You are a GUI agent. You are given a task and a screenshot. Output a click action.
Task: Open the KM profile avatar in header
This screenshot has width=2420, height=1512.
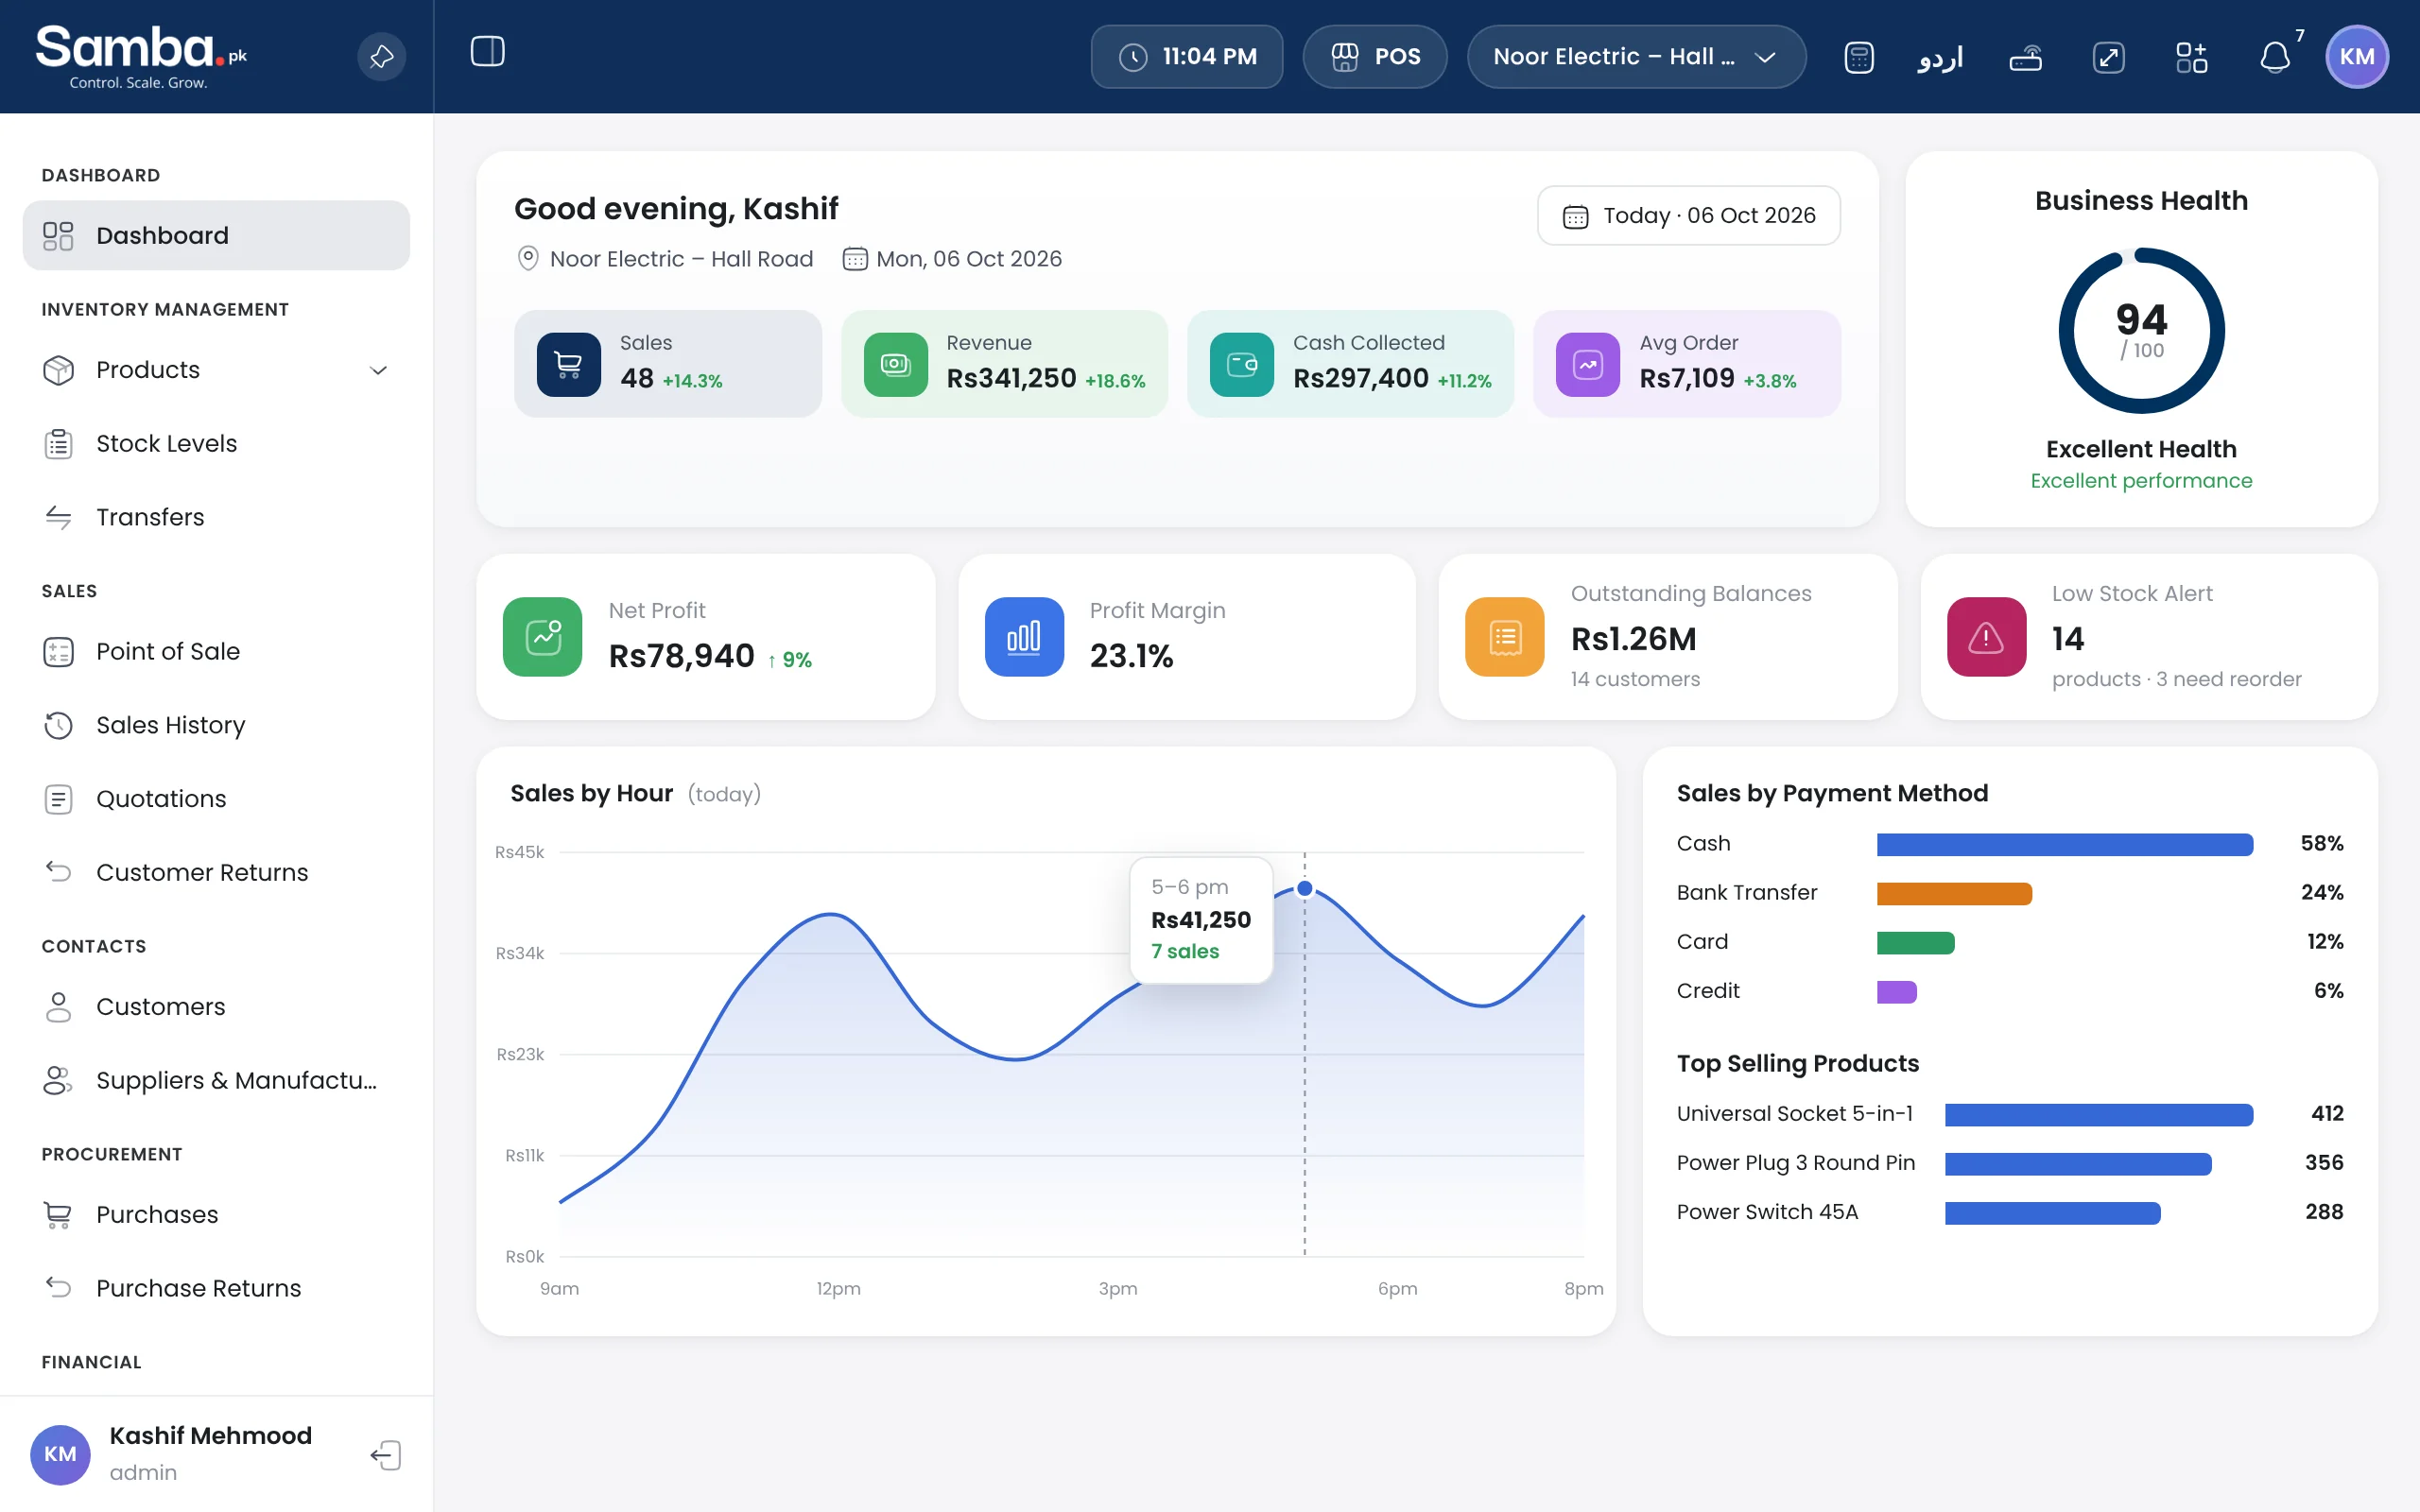[x=2357, y=57]
